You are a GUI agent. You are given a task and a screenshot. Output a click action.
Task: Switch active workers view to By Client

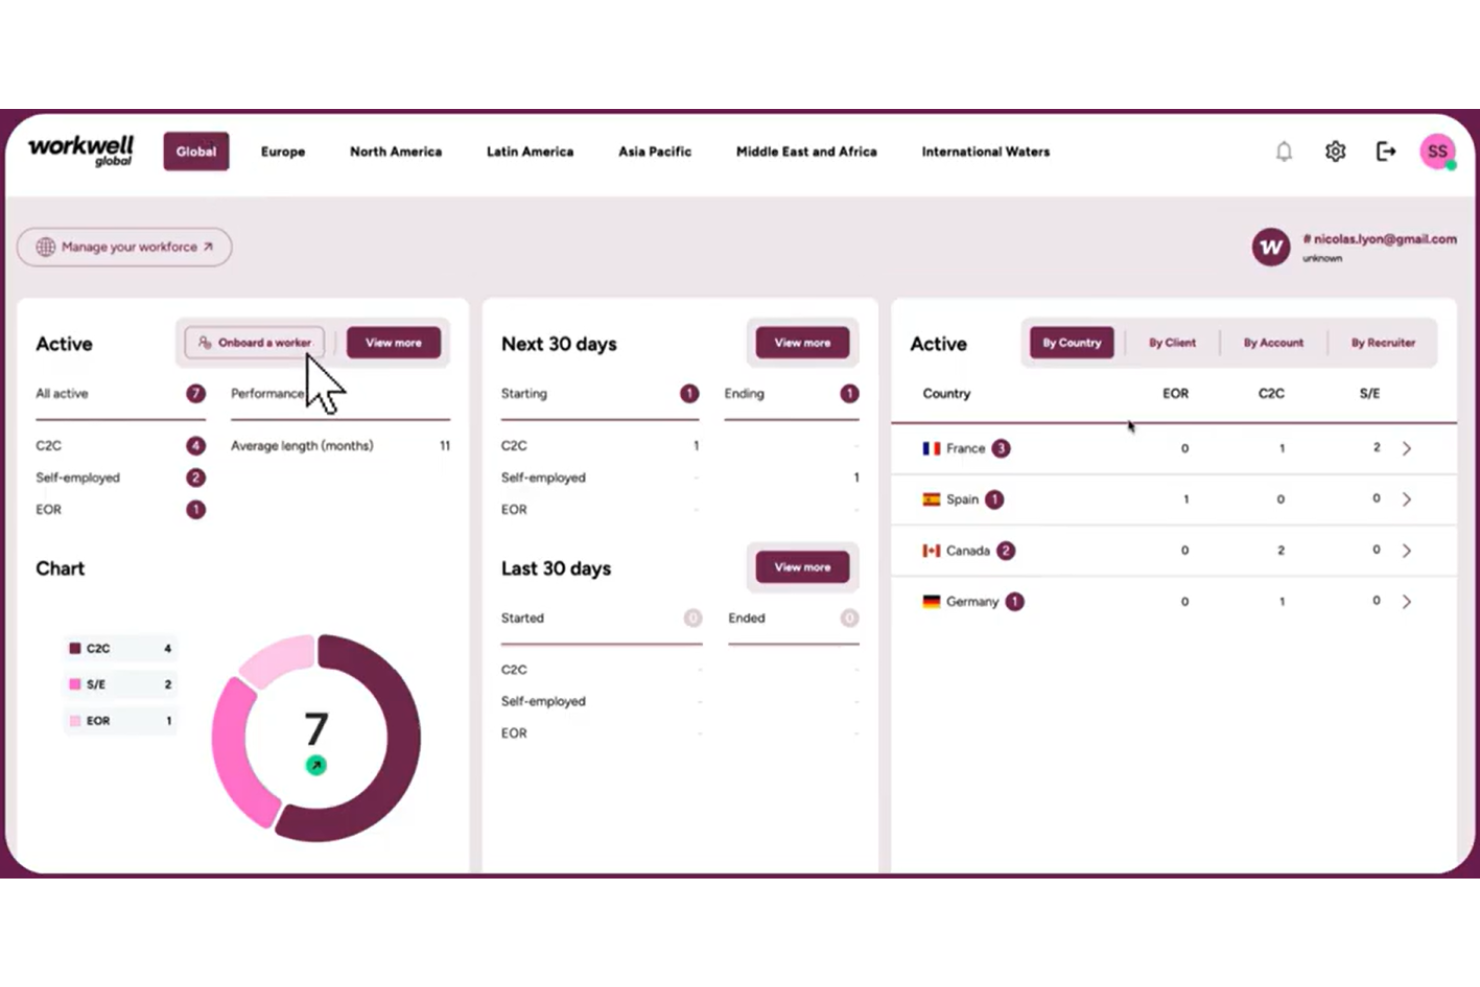click(1172, 342)
